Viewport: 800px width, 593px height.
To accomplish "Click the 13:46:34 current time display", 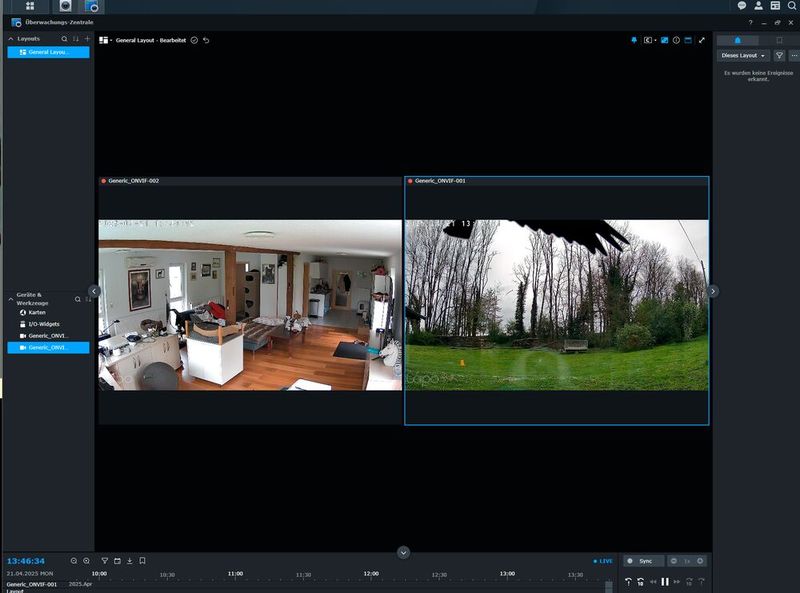I will pos(26,561).
